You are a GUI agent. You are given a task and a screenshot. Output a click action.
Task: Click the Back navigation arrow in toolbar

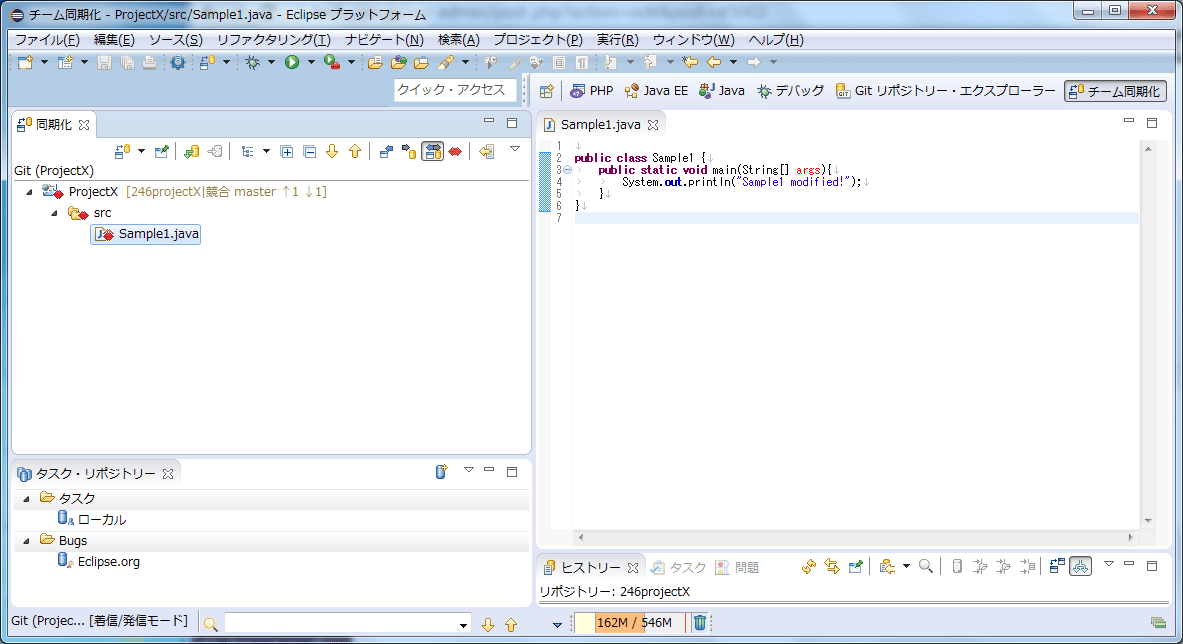pyautogui.click(x=714, y=63)
